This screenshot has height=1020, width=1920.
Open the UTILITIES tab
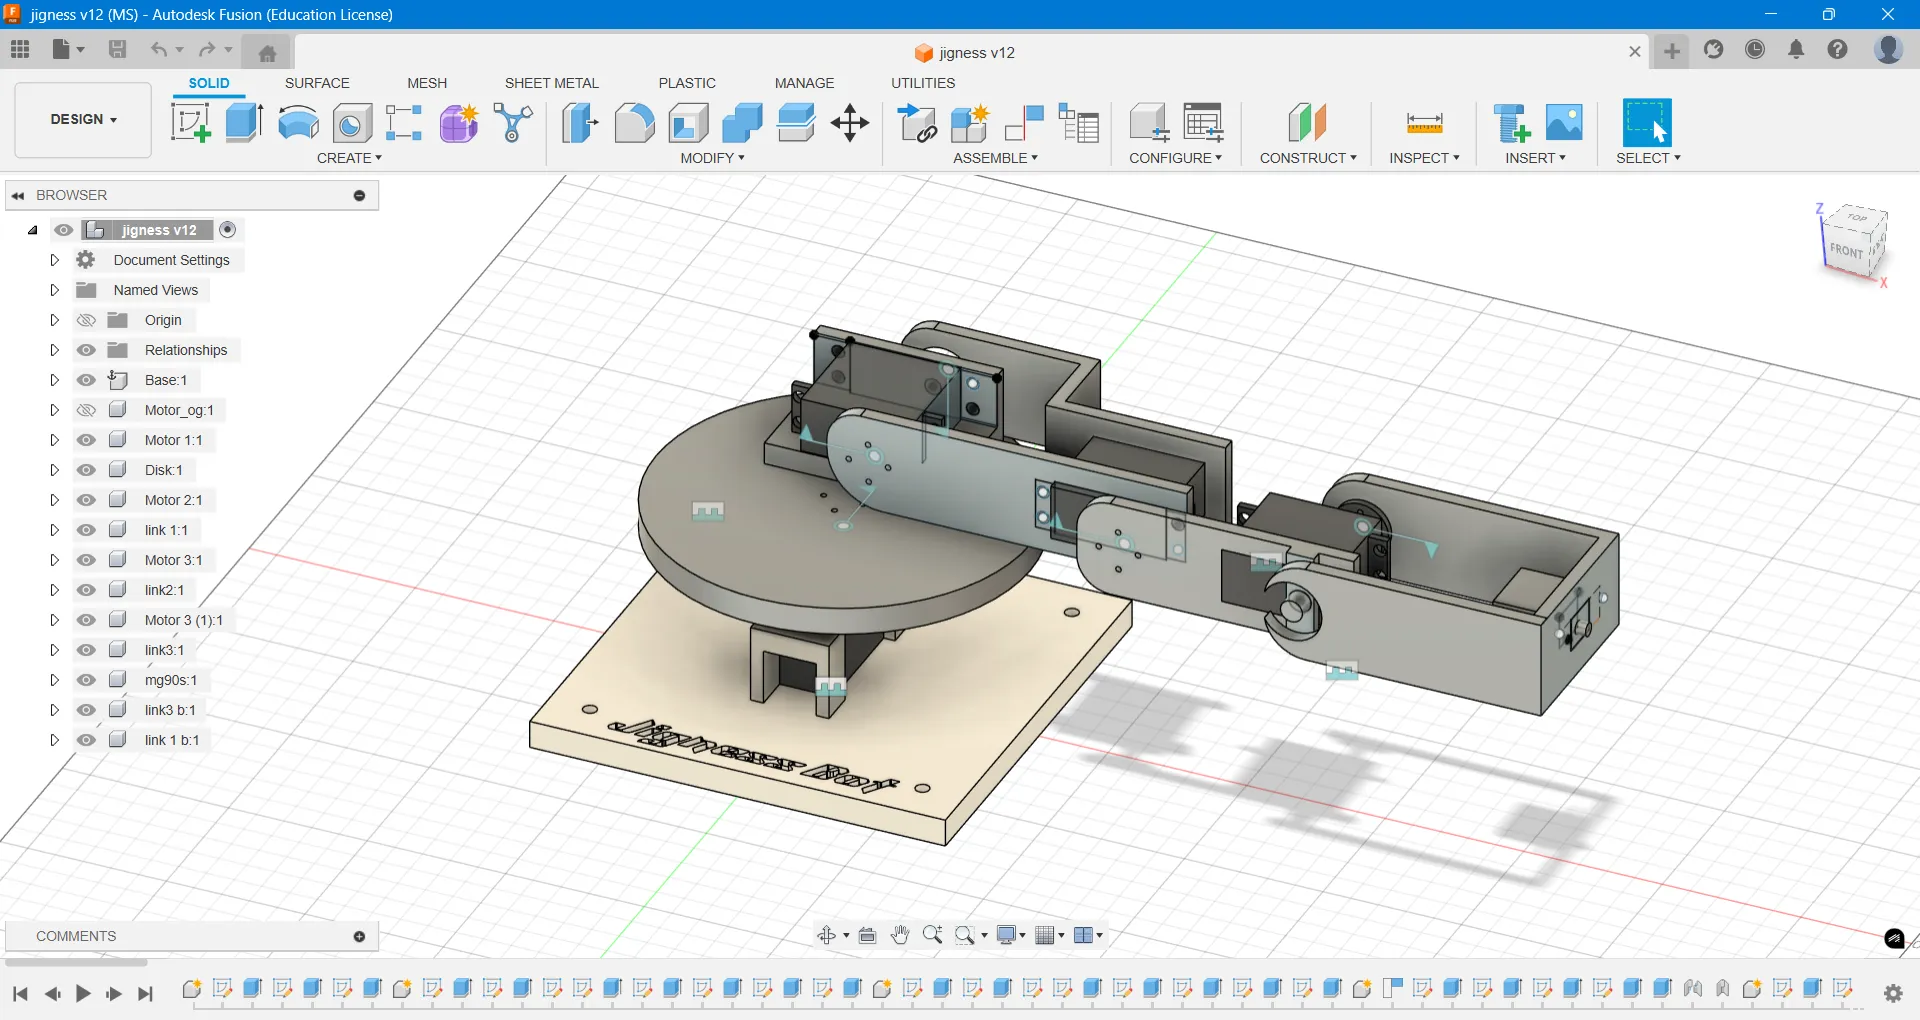(x=923, y=83)
